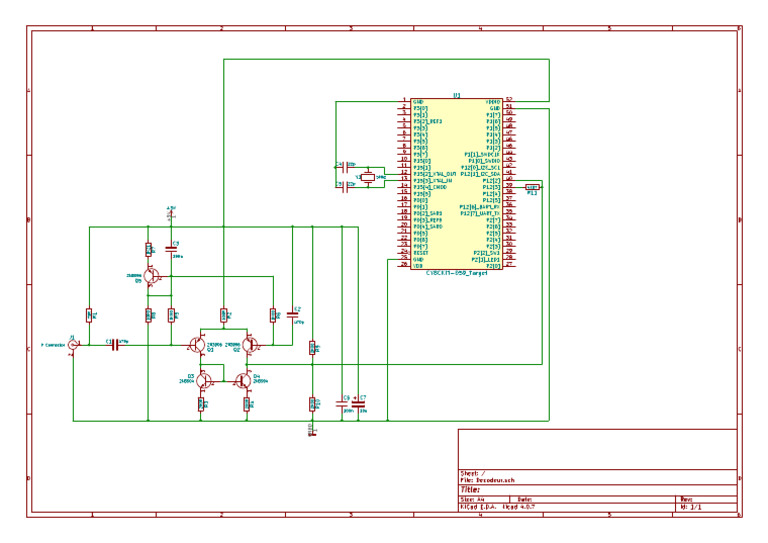This screenshot has width=768, height=543.
Task: Click the top wire running to pin 52
Action: coord(386,59)
